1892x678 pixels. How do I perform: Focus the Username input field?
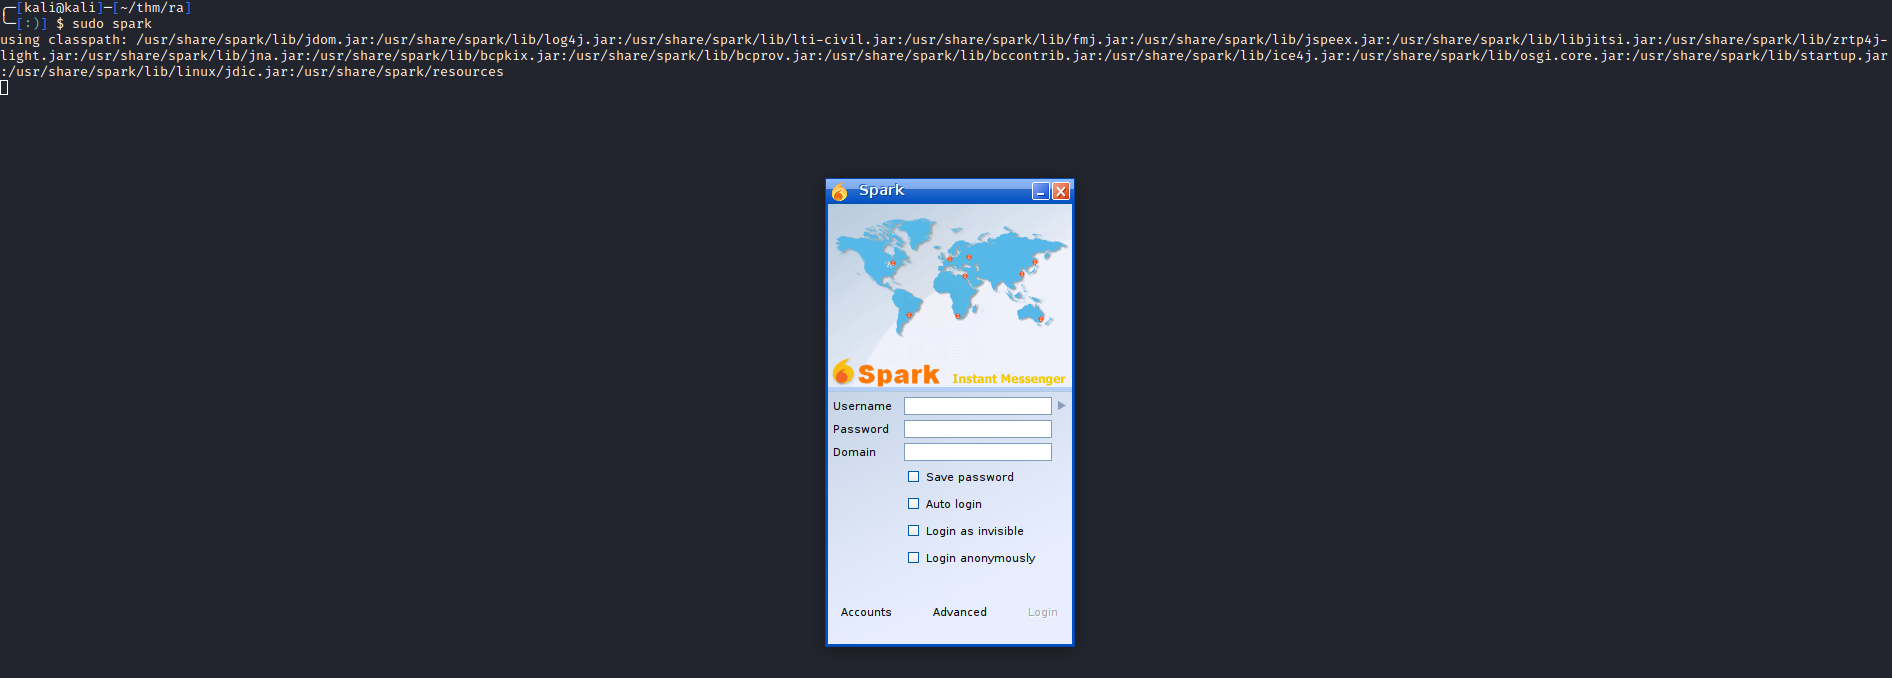coord(977,406)
